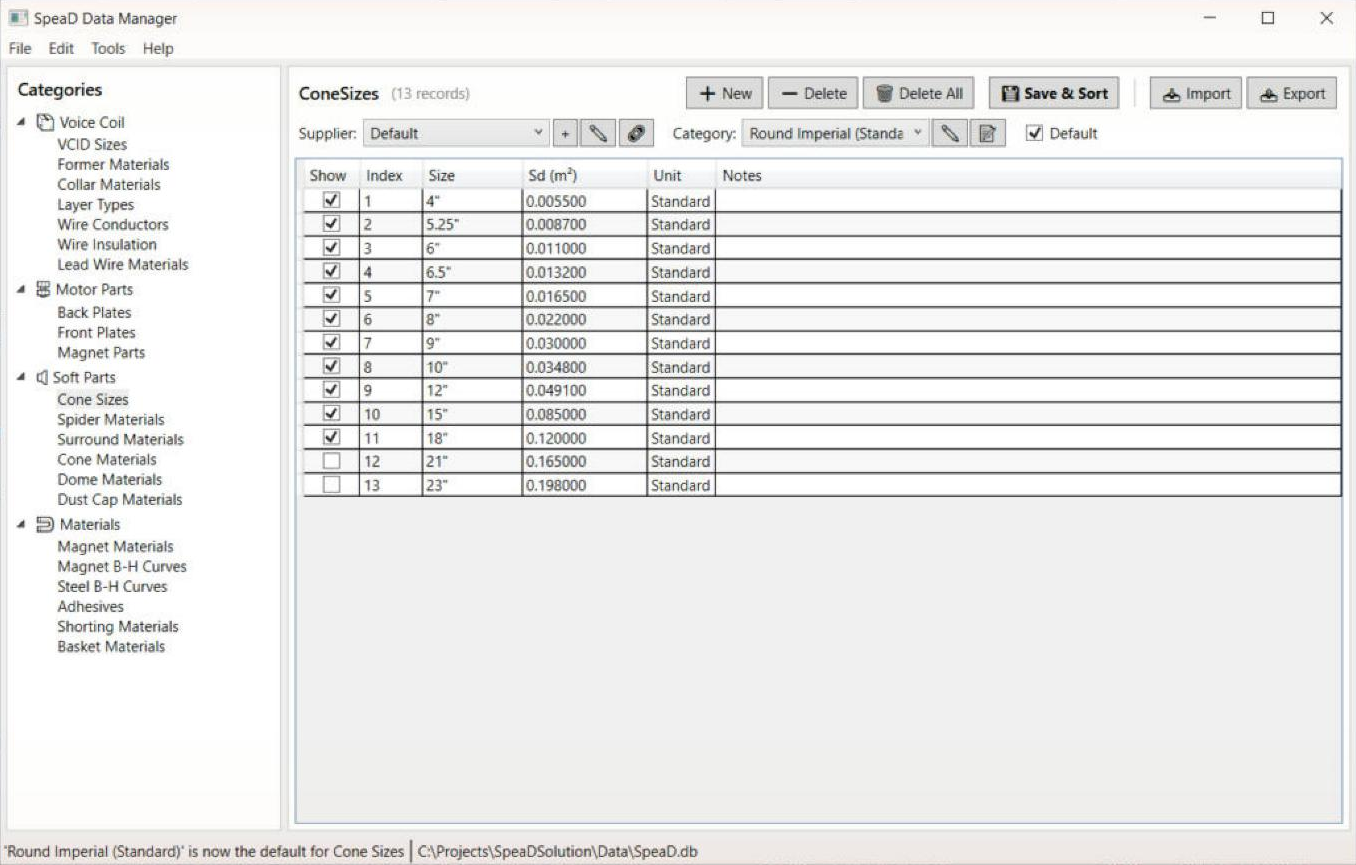Click the edit category pencil icon
1356x865 pixels.
pos(950,133)
